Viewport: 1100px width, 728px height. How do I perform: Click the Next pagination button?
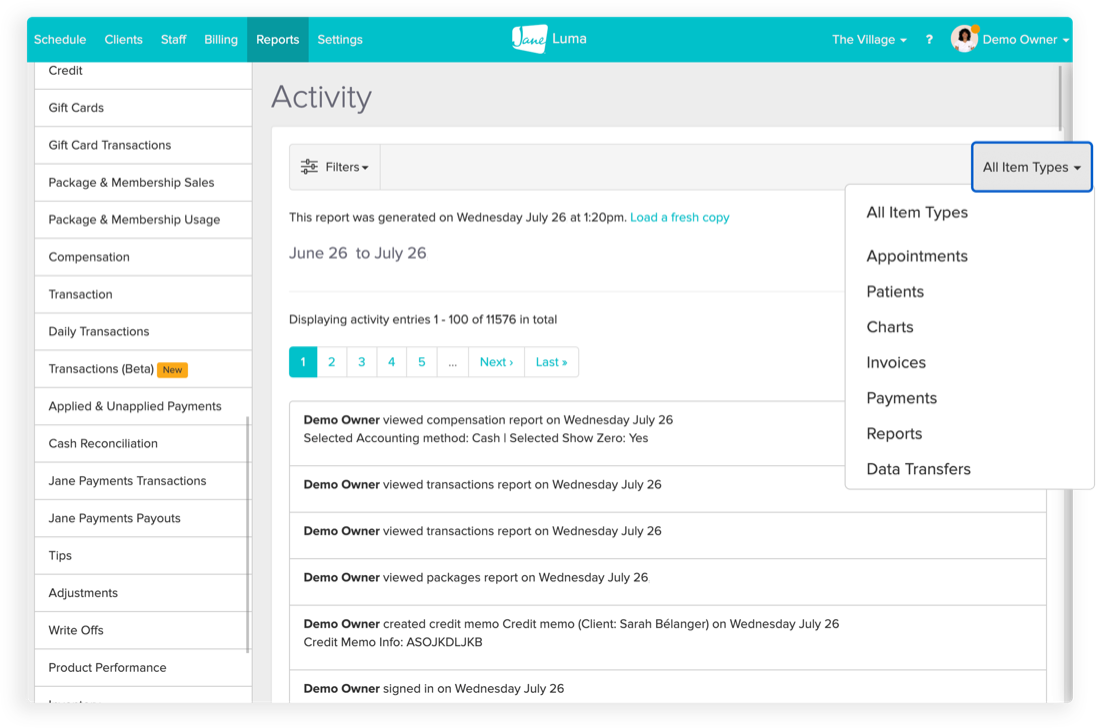(496, 362)
